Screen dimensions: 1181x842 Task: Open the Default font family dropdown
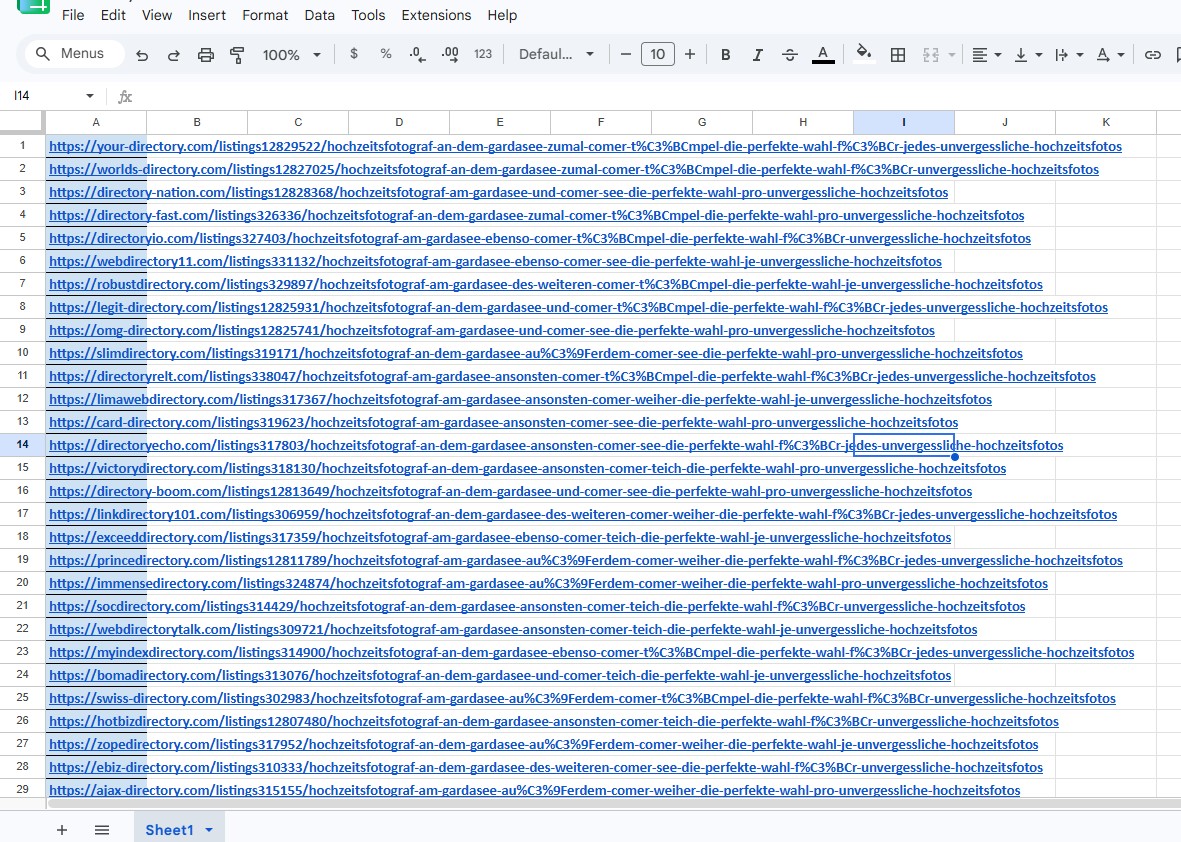(x=557, y=54)
